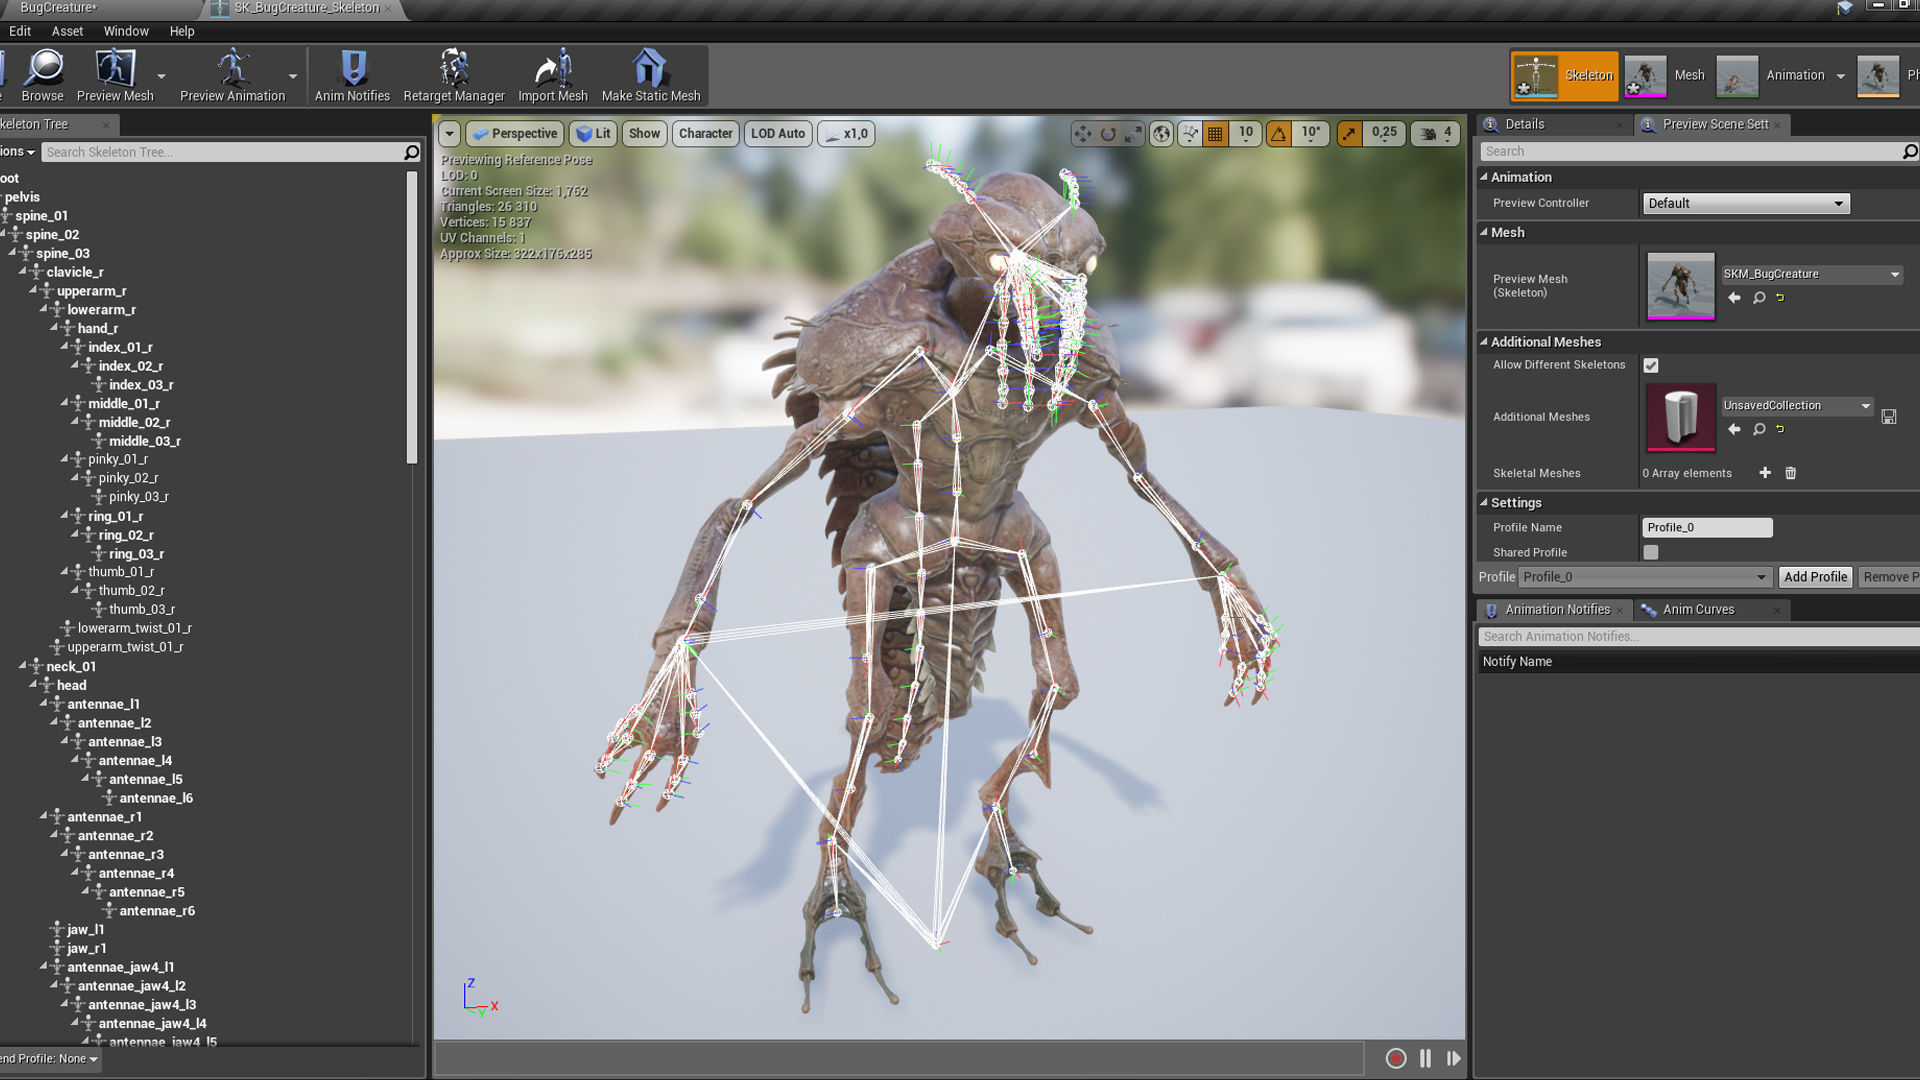Save the UnsavedCollection with disk icon

click(x=1889, y=417)
